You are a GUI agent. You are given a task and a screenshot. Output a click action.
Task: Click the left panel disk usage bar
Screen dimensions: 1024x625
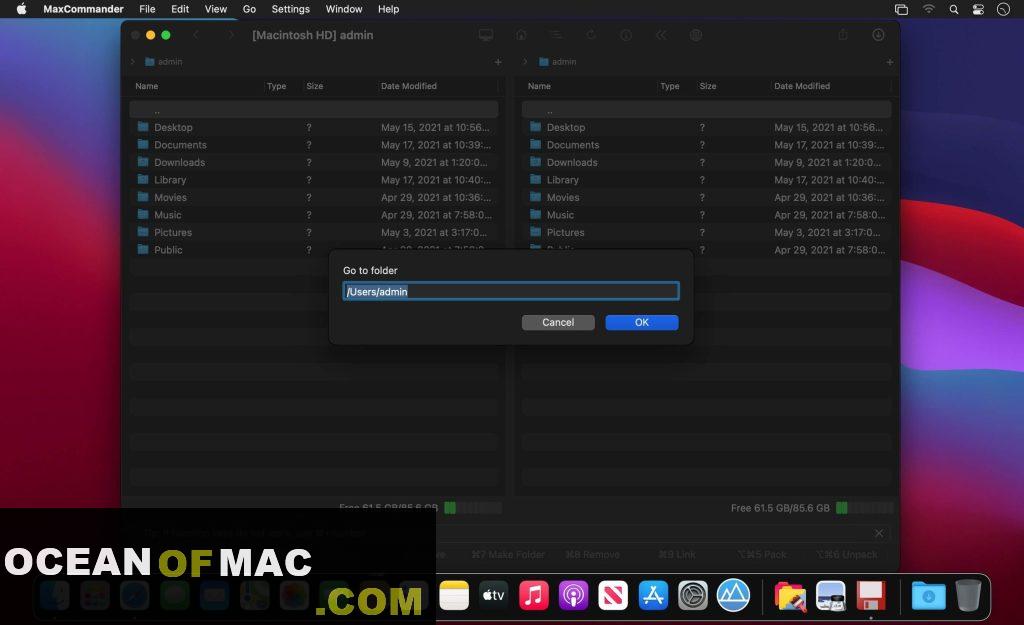(473, 507)
